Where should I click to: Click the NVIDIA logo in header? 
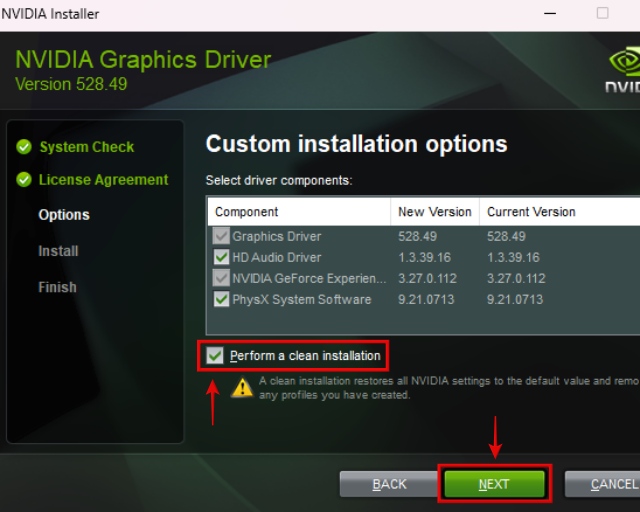click(x=624, y=68)
